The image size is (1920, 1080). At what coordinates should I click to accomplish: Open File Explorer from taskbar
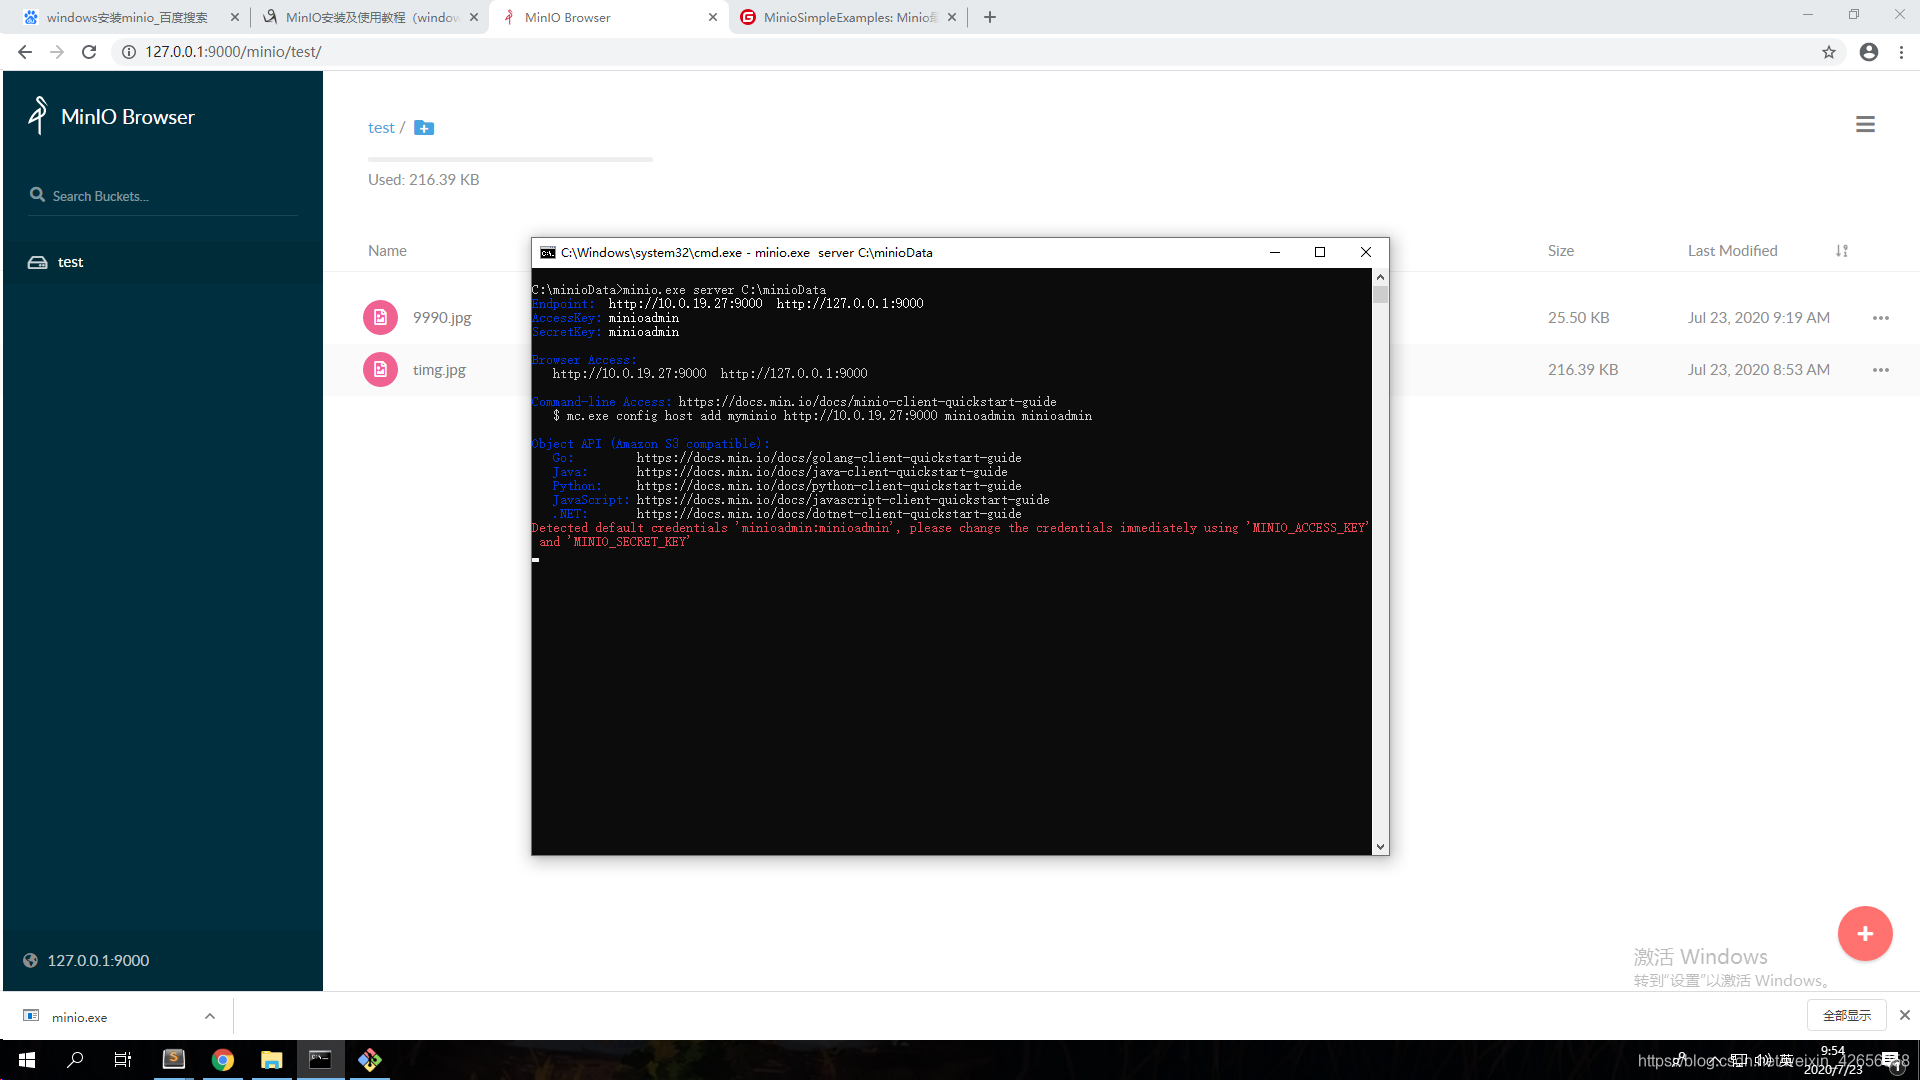click(271, 1060)
